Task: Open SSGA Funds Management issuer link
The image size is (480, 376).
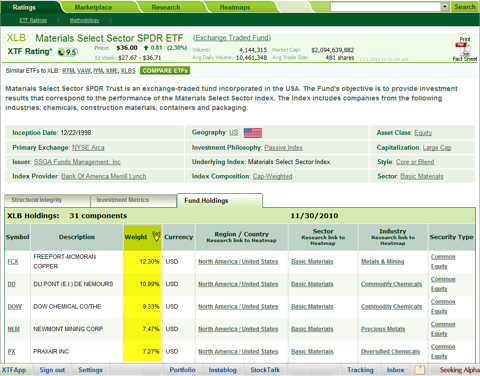Action: click(77, 162)
